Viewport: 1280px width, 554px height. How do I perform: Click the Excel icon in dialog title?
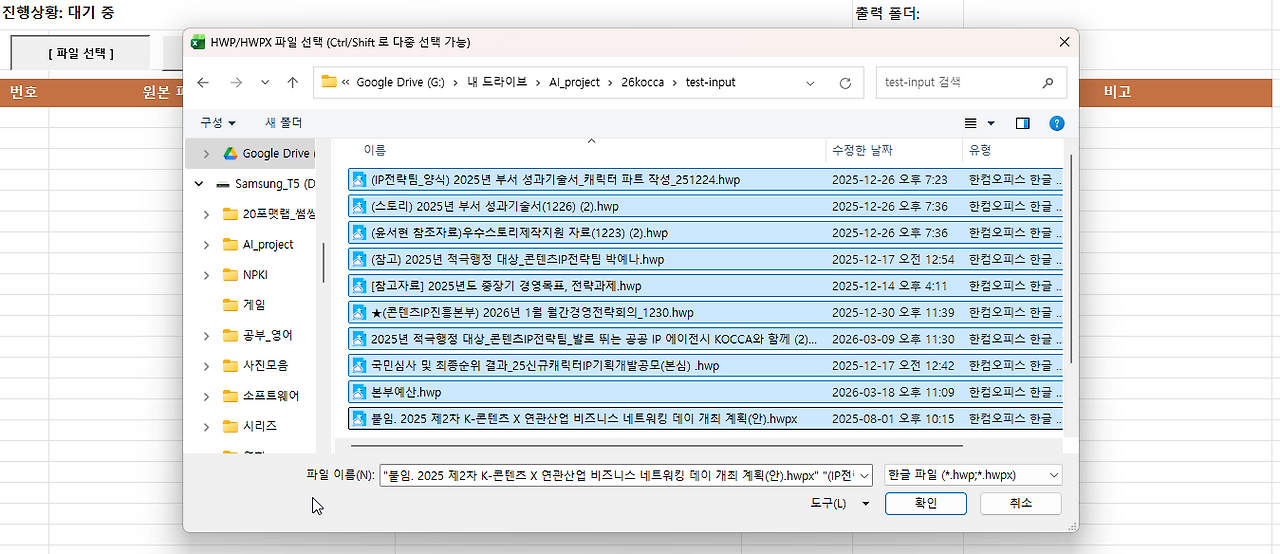tap(198, 42)
